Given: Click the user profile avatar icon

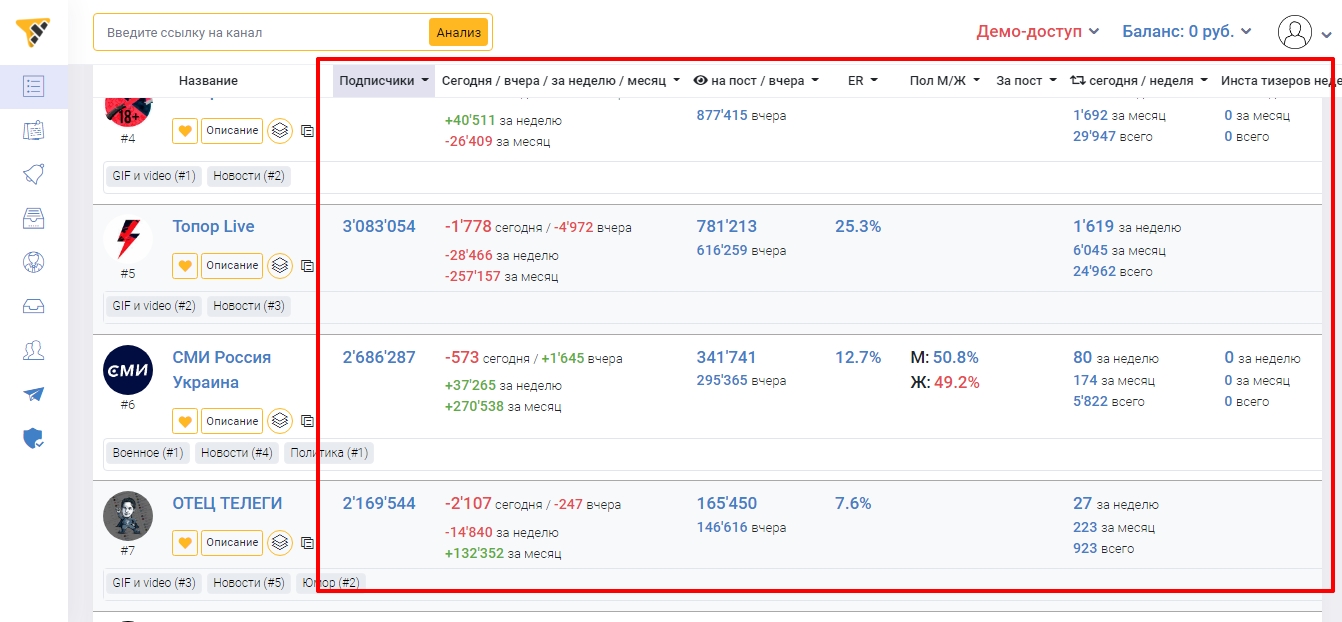Looking at the screenshot, I should pos(1295,32).
